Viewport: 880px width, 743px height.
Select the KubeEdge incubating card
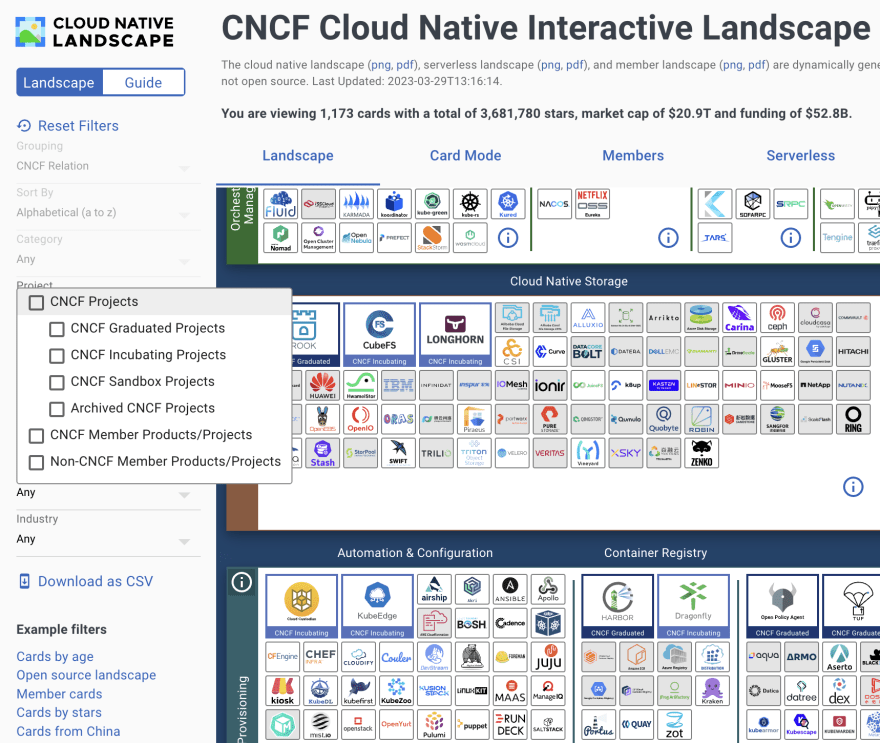pos(377,606)
